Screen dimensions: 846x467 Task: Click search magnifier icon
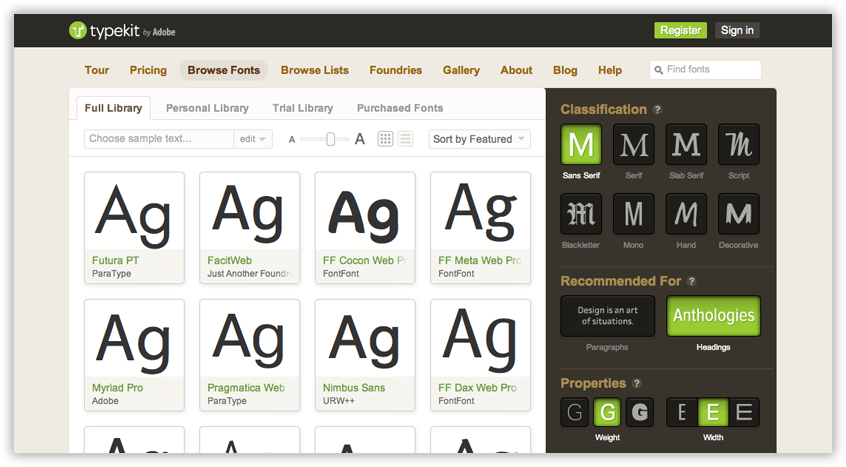click(x=658, y=70)
